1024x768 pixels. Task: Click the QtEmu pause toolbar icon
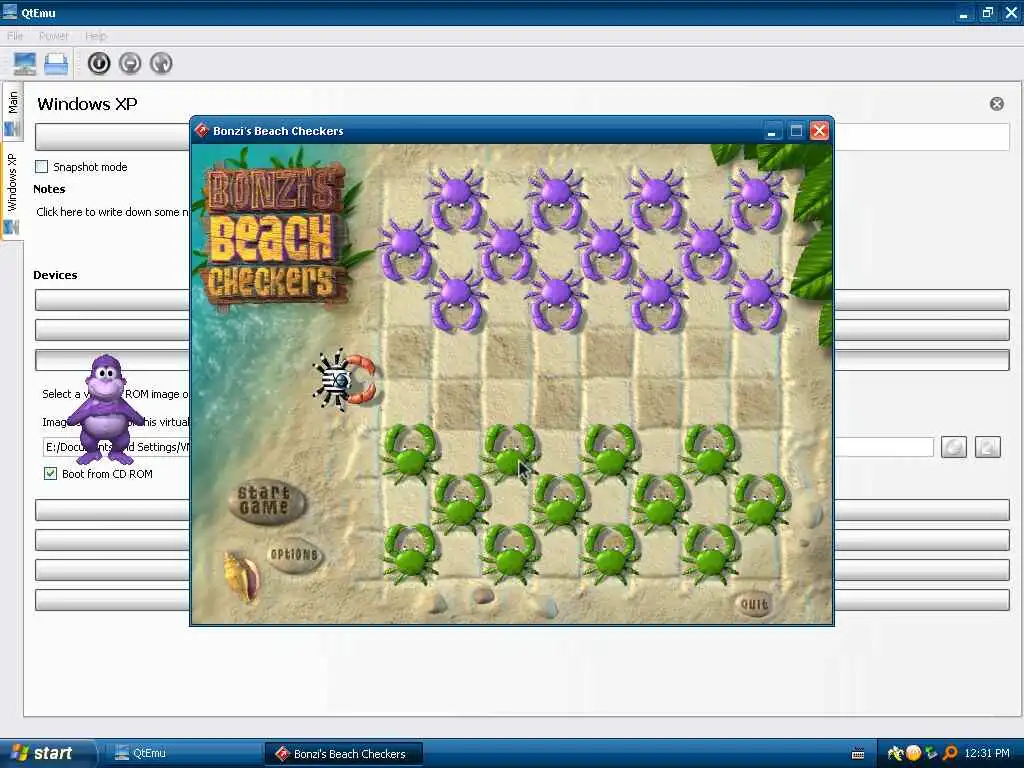131,63
